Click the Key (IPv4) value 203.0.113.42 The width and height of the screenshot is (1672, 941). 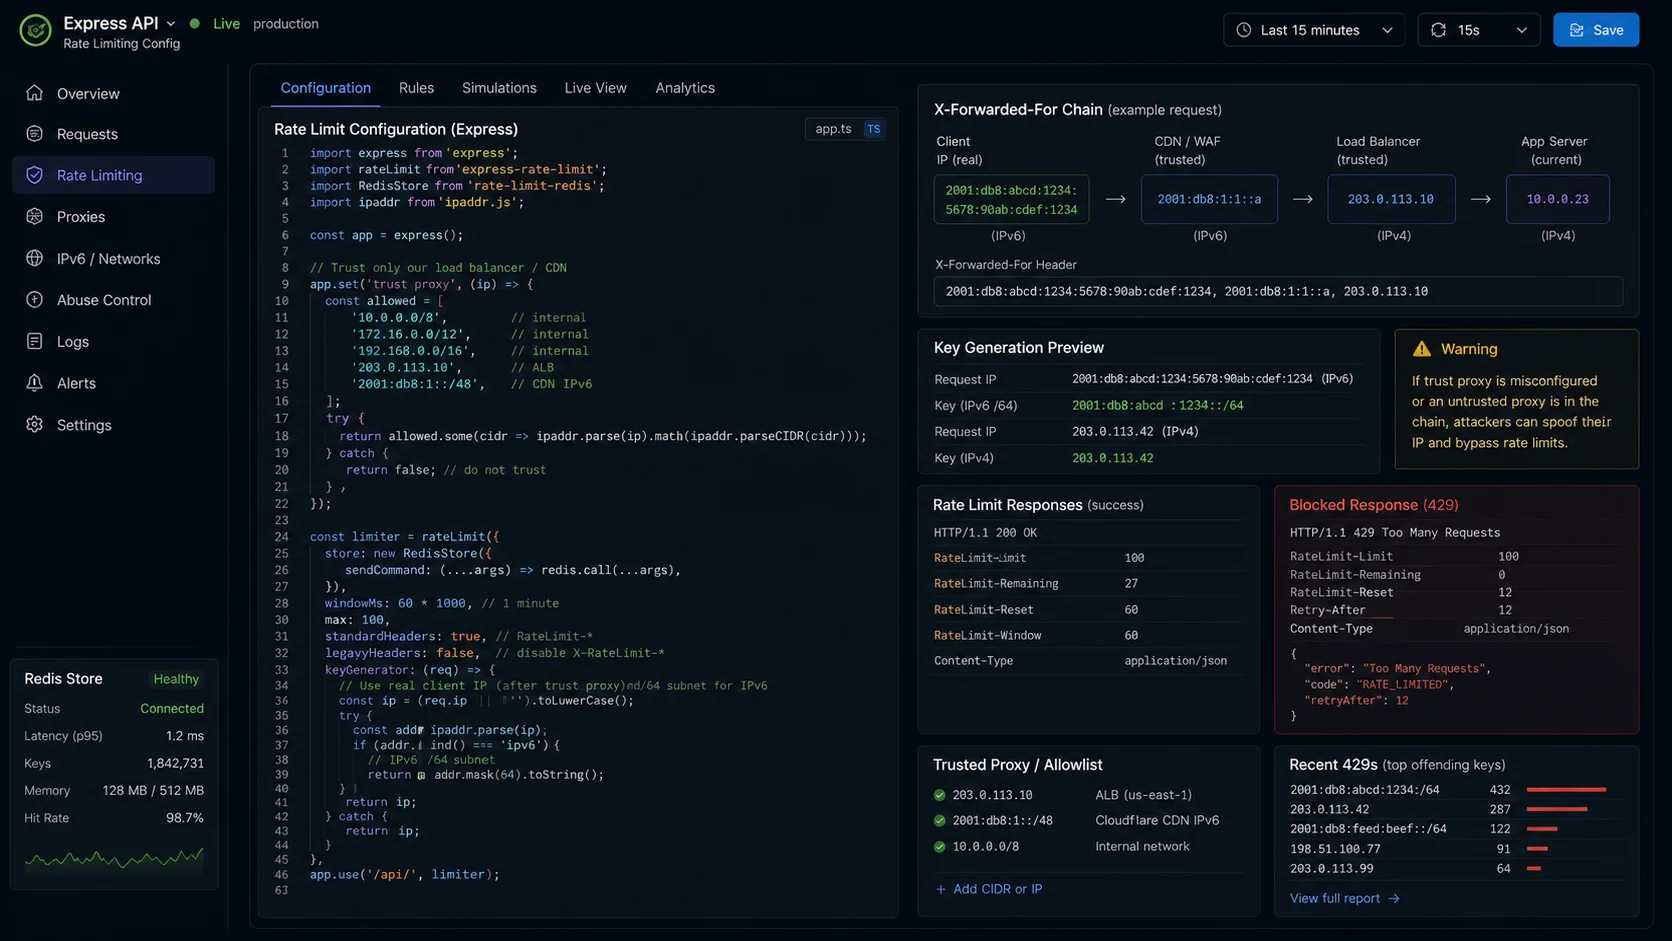tap(1112, 458)
